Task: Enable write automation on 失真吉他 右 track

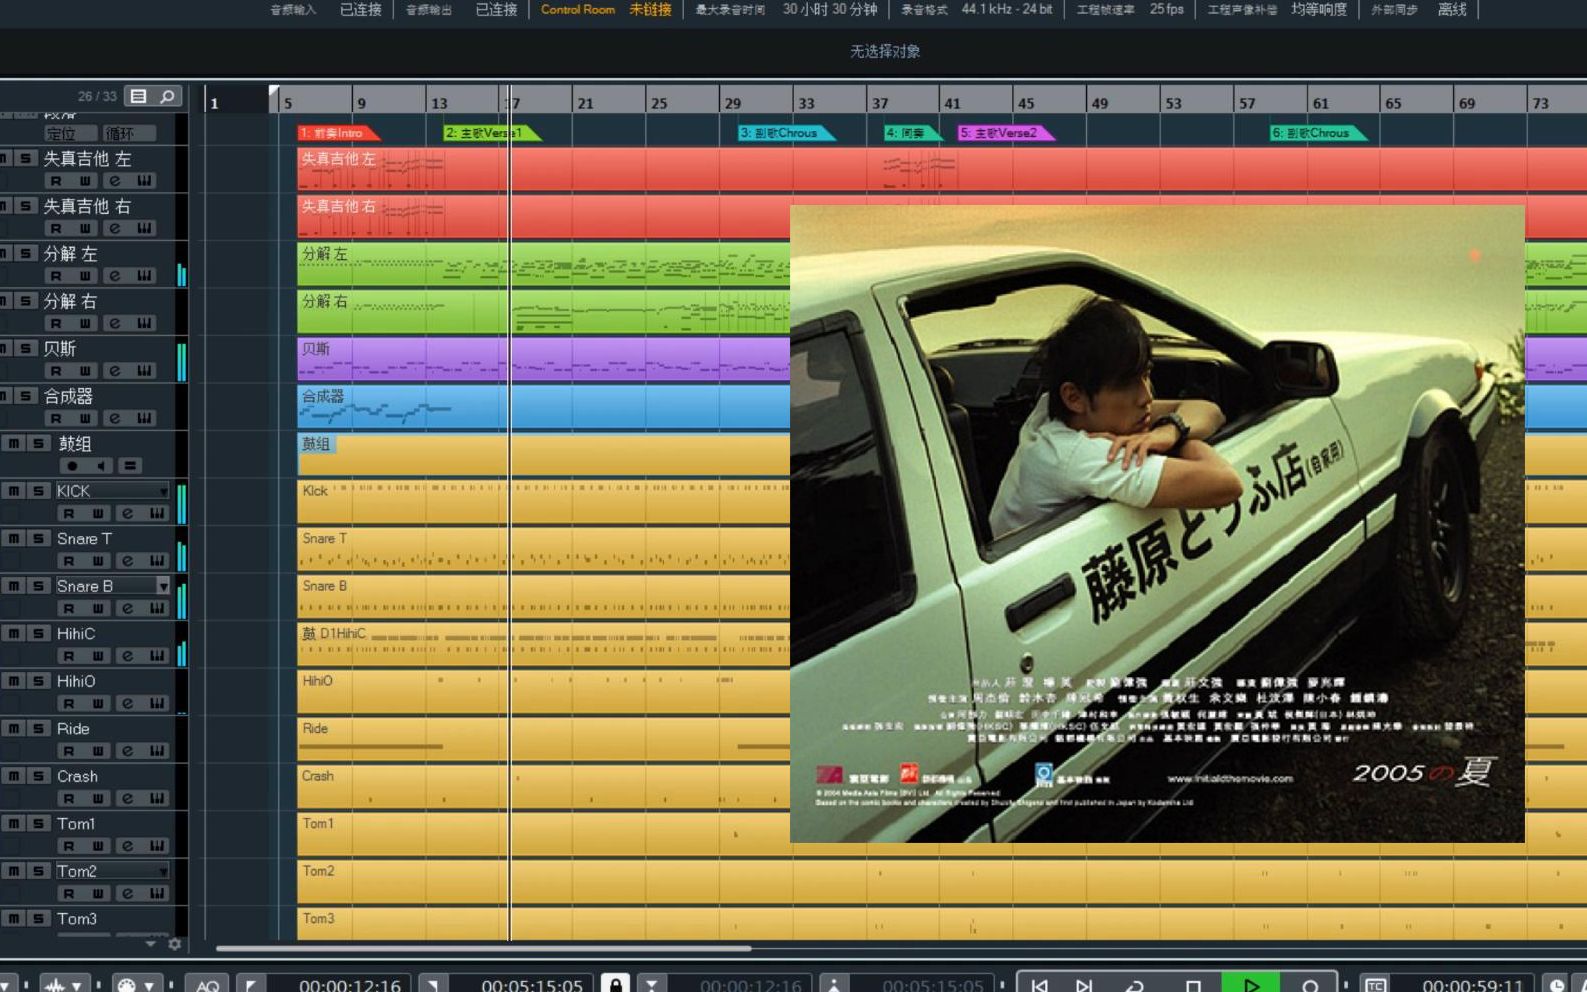Action: (x=85, y=228)
